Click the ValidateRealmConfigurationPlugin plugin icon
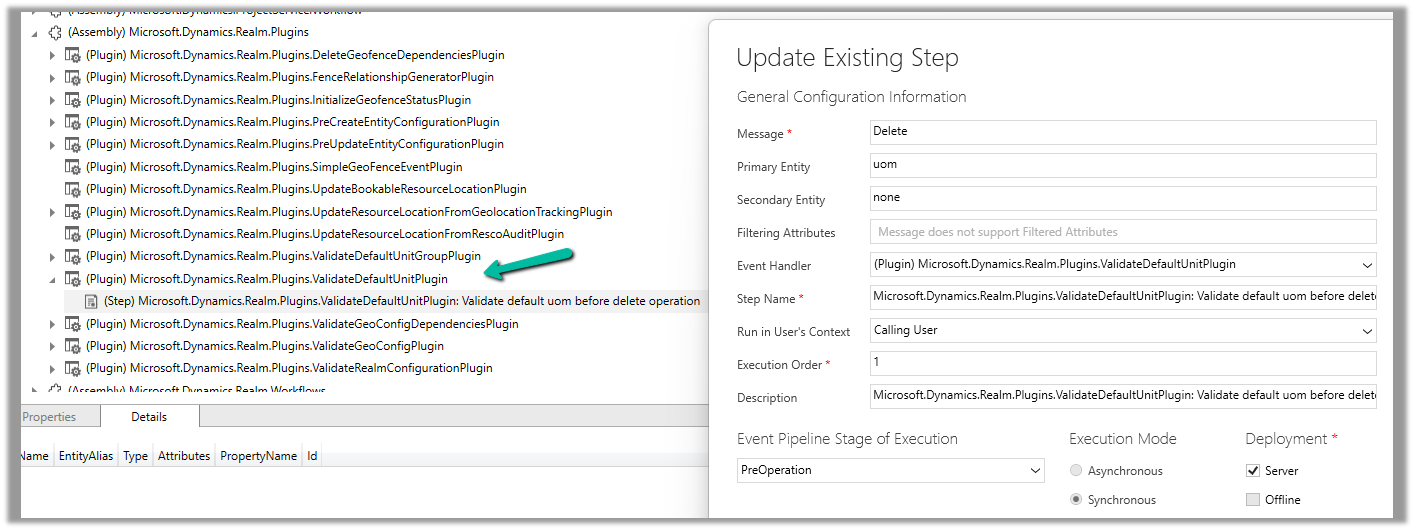This screenshot has height=530, width=1414. (72, 368)
